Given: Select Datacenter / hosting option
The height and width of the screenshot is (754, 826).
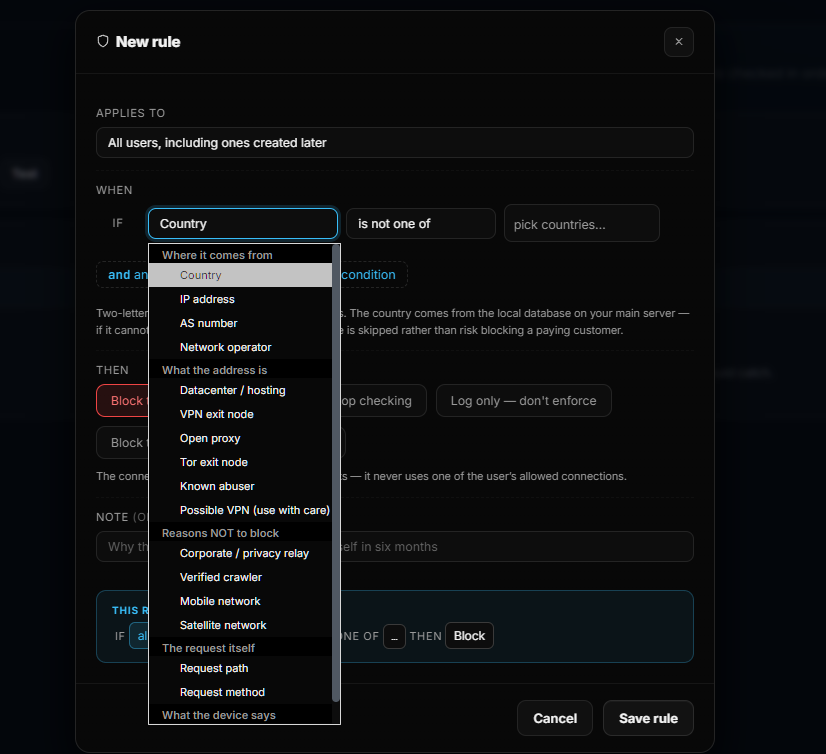Looking at the screenshot, I should point(240,390).
